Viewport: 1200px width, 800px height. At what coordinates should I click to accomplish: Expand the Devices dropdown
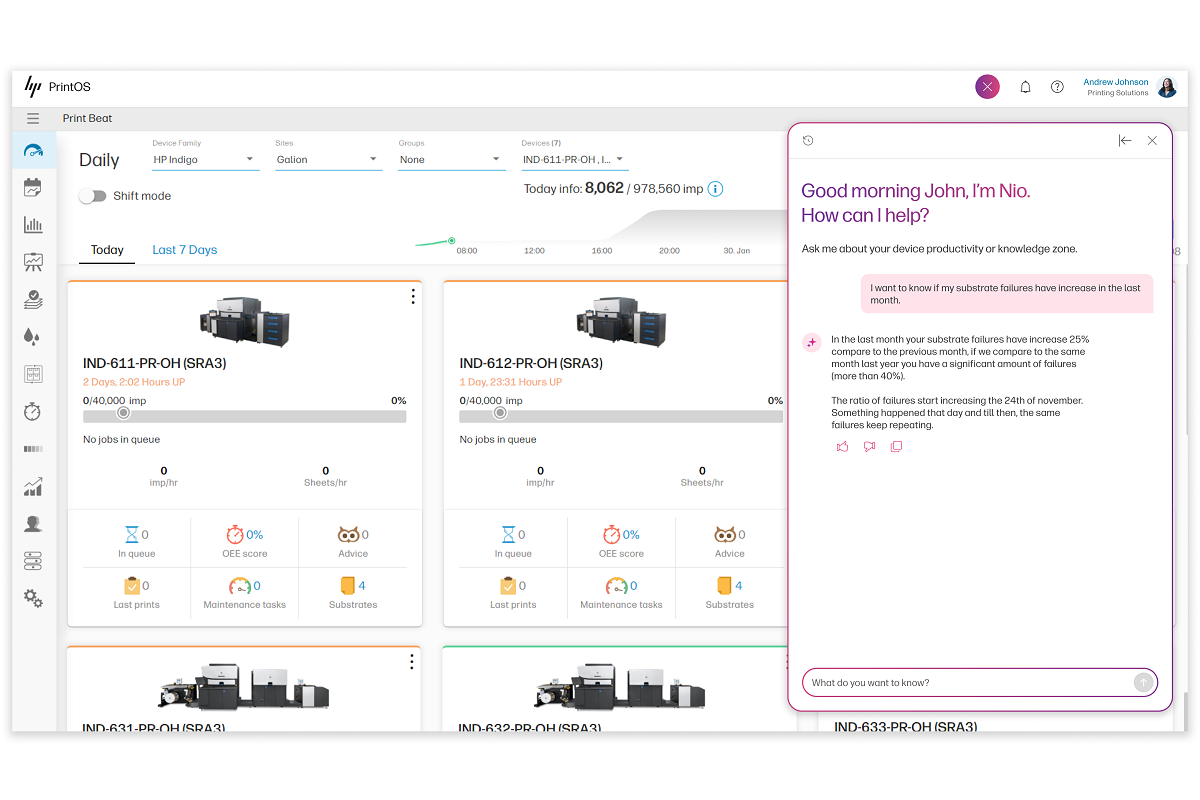coord(574,159)
